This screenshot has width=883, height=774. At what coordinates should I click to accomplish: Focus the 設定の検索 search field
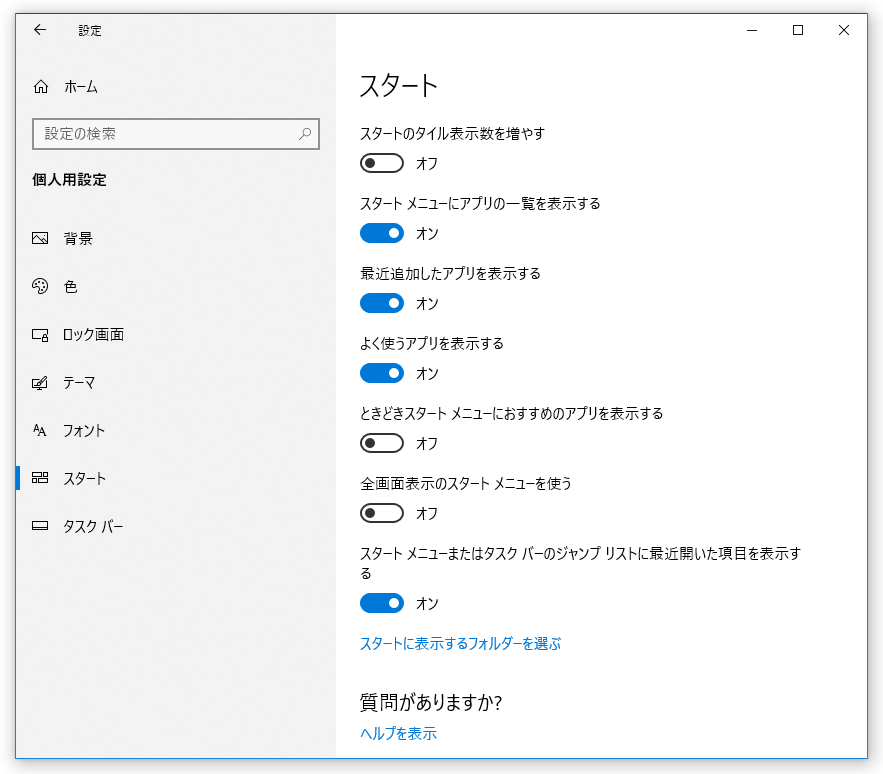click(176, 134)
